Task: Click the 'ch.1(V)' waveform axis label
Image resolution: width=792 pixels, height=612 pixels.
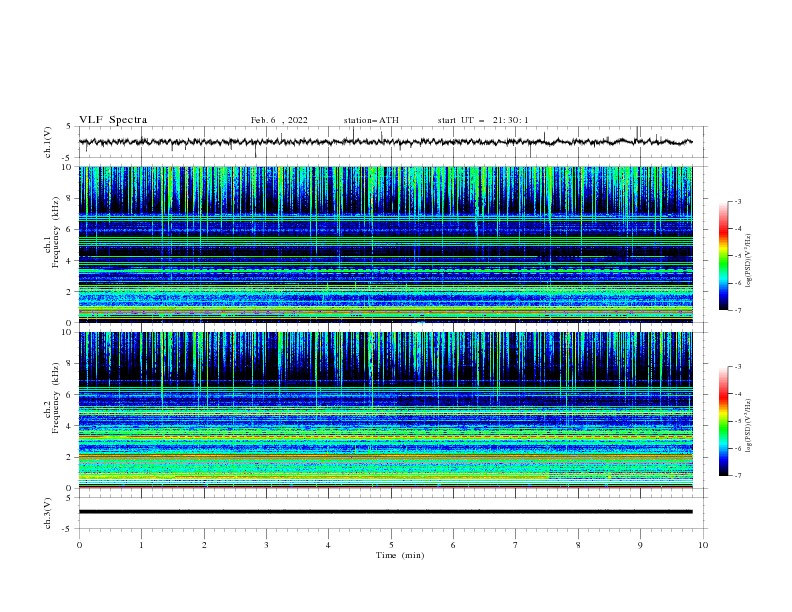Action: (48, 142)
